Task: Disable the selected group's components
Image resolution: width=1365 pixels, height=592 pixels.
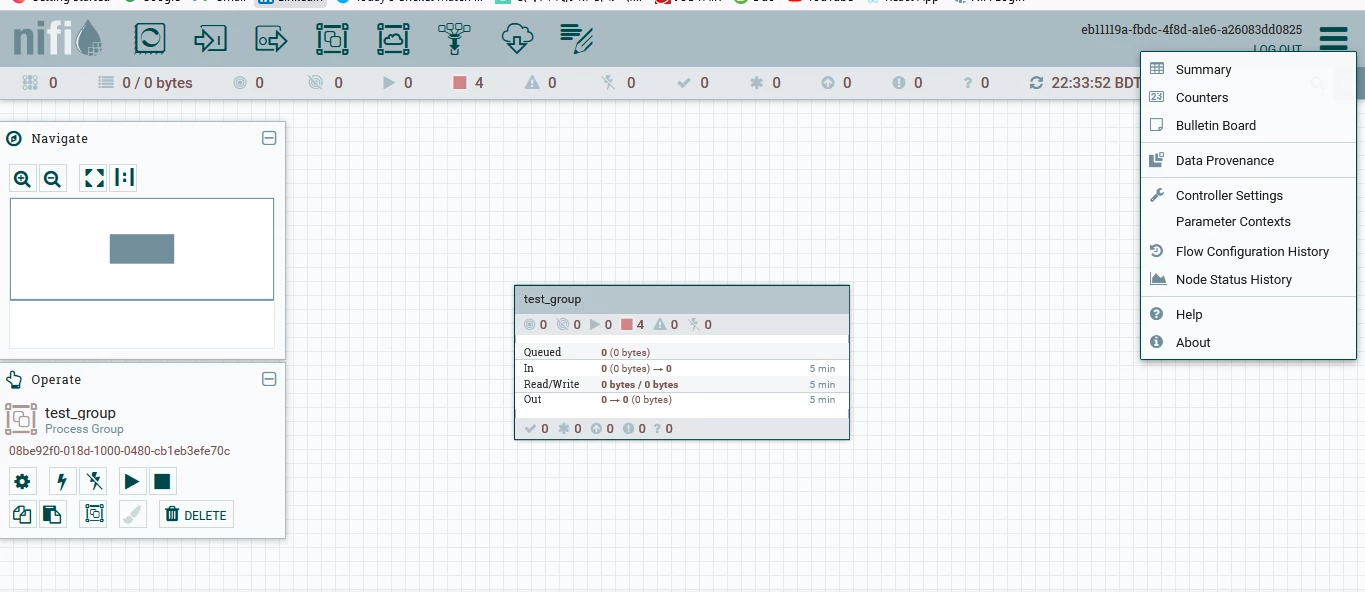Action: pyautogui.click(x=94, y=482)
